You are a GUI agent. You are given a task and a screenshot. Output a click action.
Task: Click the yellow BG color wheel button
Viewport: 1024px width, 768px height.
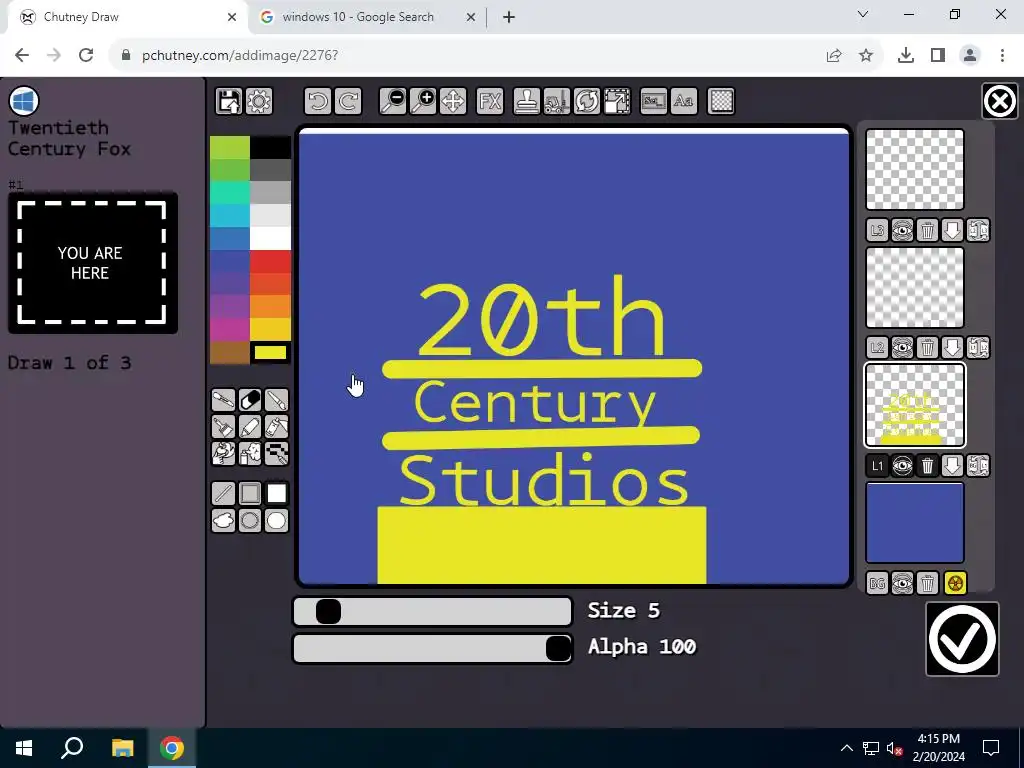[x=955, y=583]
